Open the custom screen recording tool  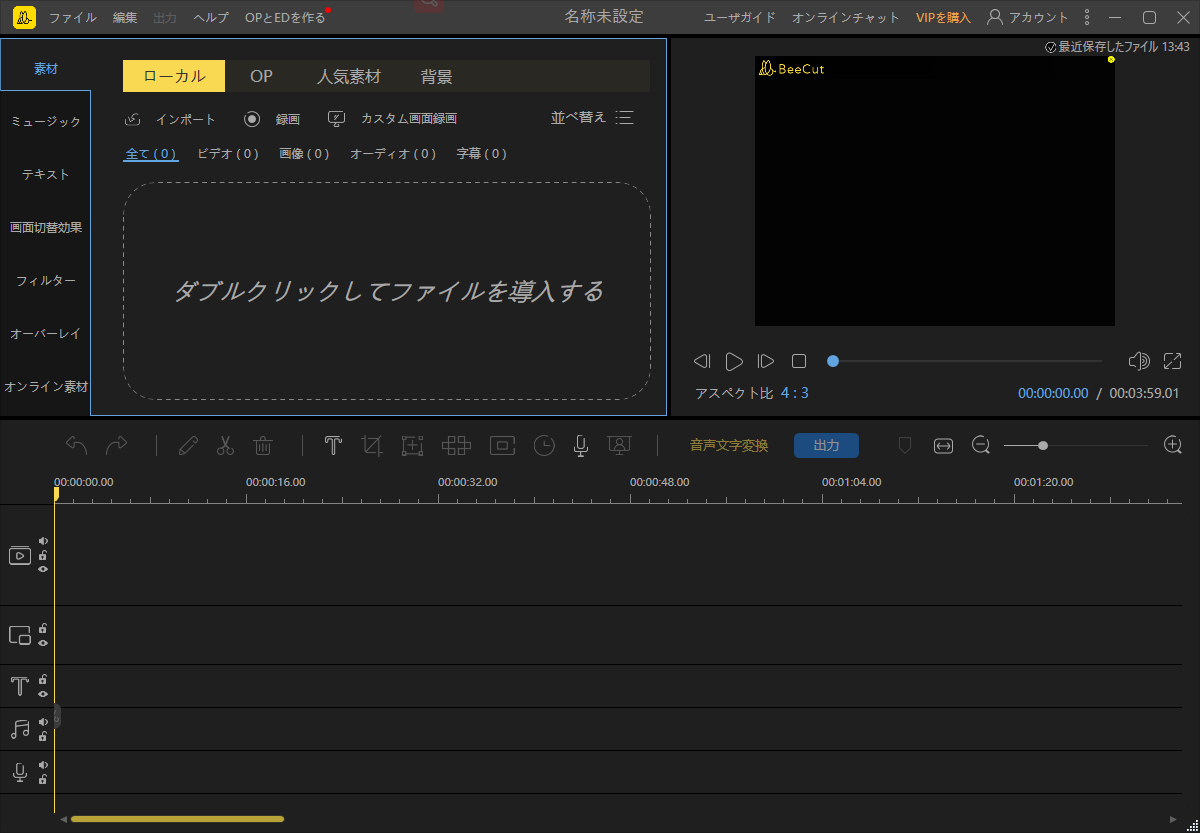[x=394, y=118]
